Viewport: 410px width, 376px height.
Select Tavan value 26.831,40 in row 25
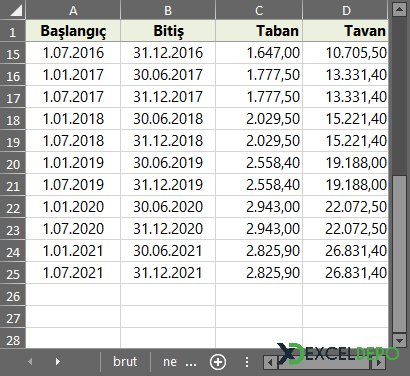pyautogui.click(x=346, y=273)
